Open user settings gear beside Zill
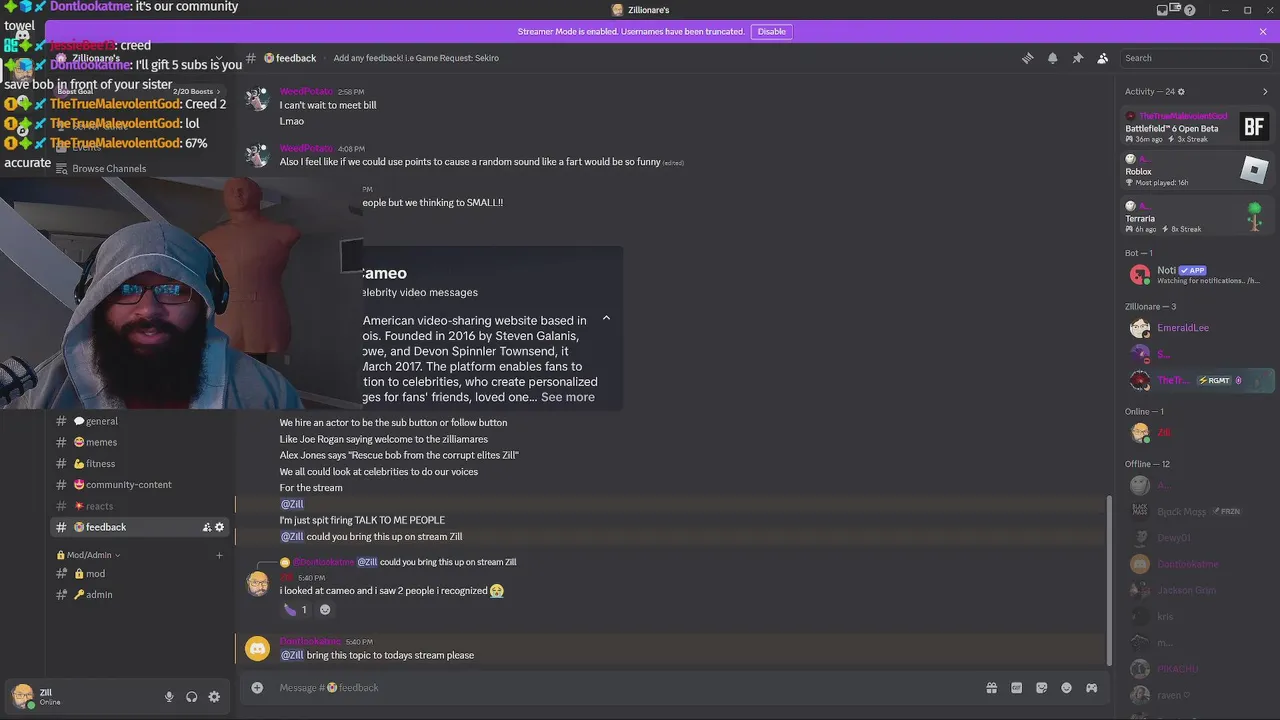 pos(214,697)
